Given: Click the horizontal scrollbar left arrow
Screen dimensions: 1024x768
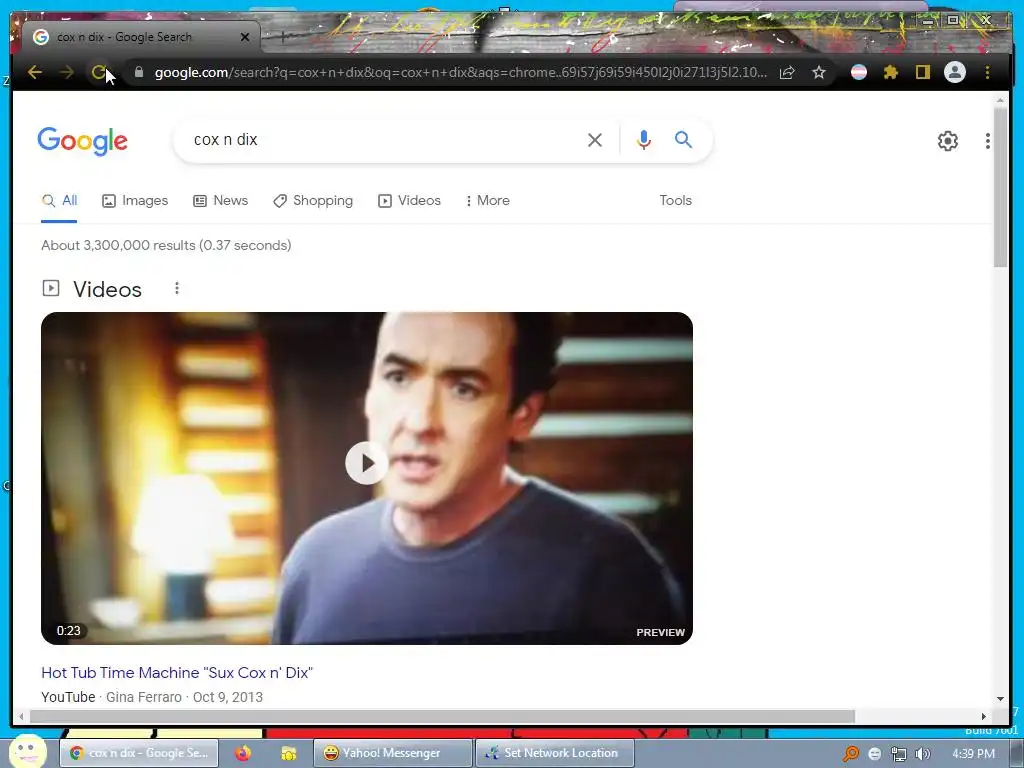Looking at the screenshot, I should [21, 716].
